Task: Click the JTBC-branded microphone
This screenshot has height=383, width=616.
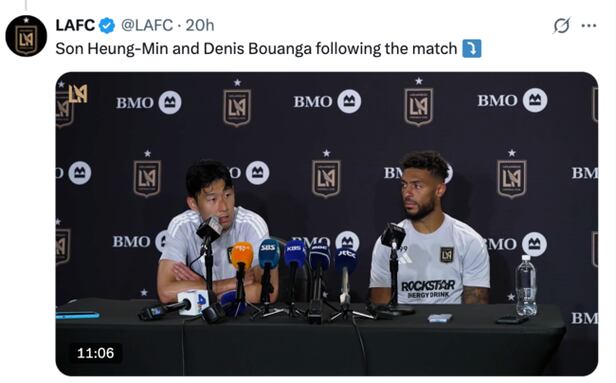Action: pos(346,260)
